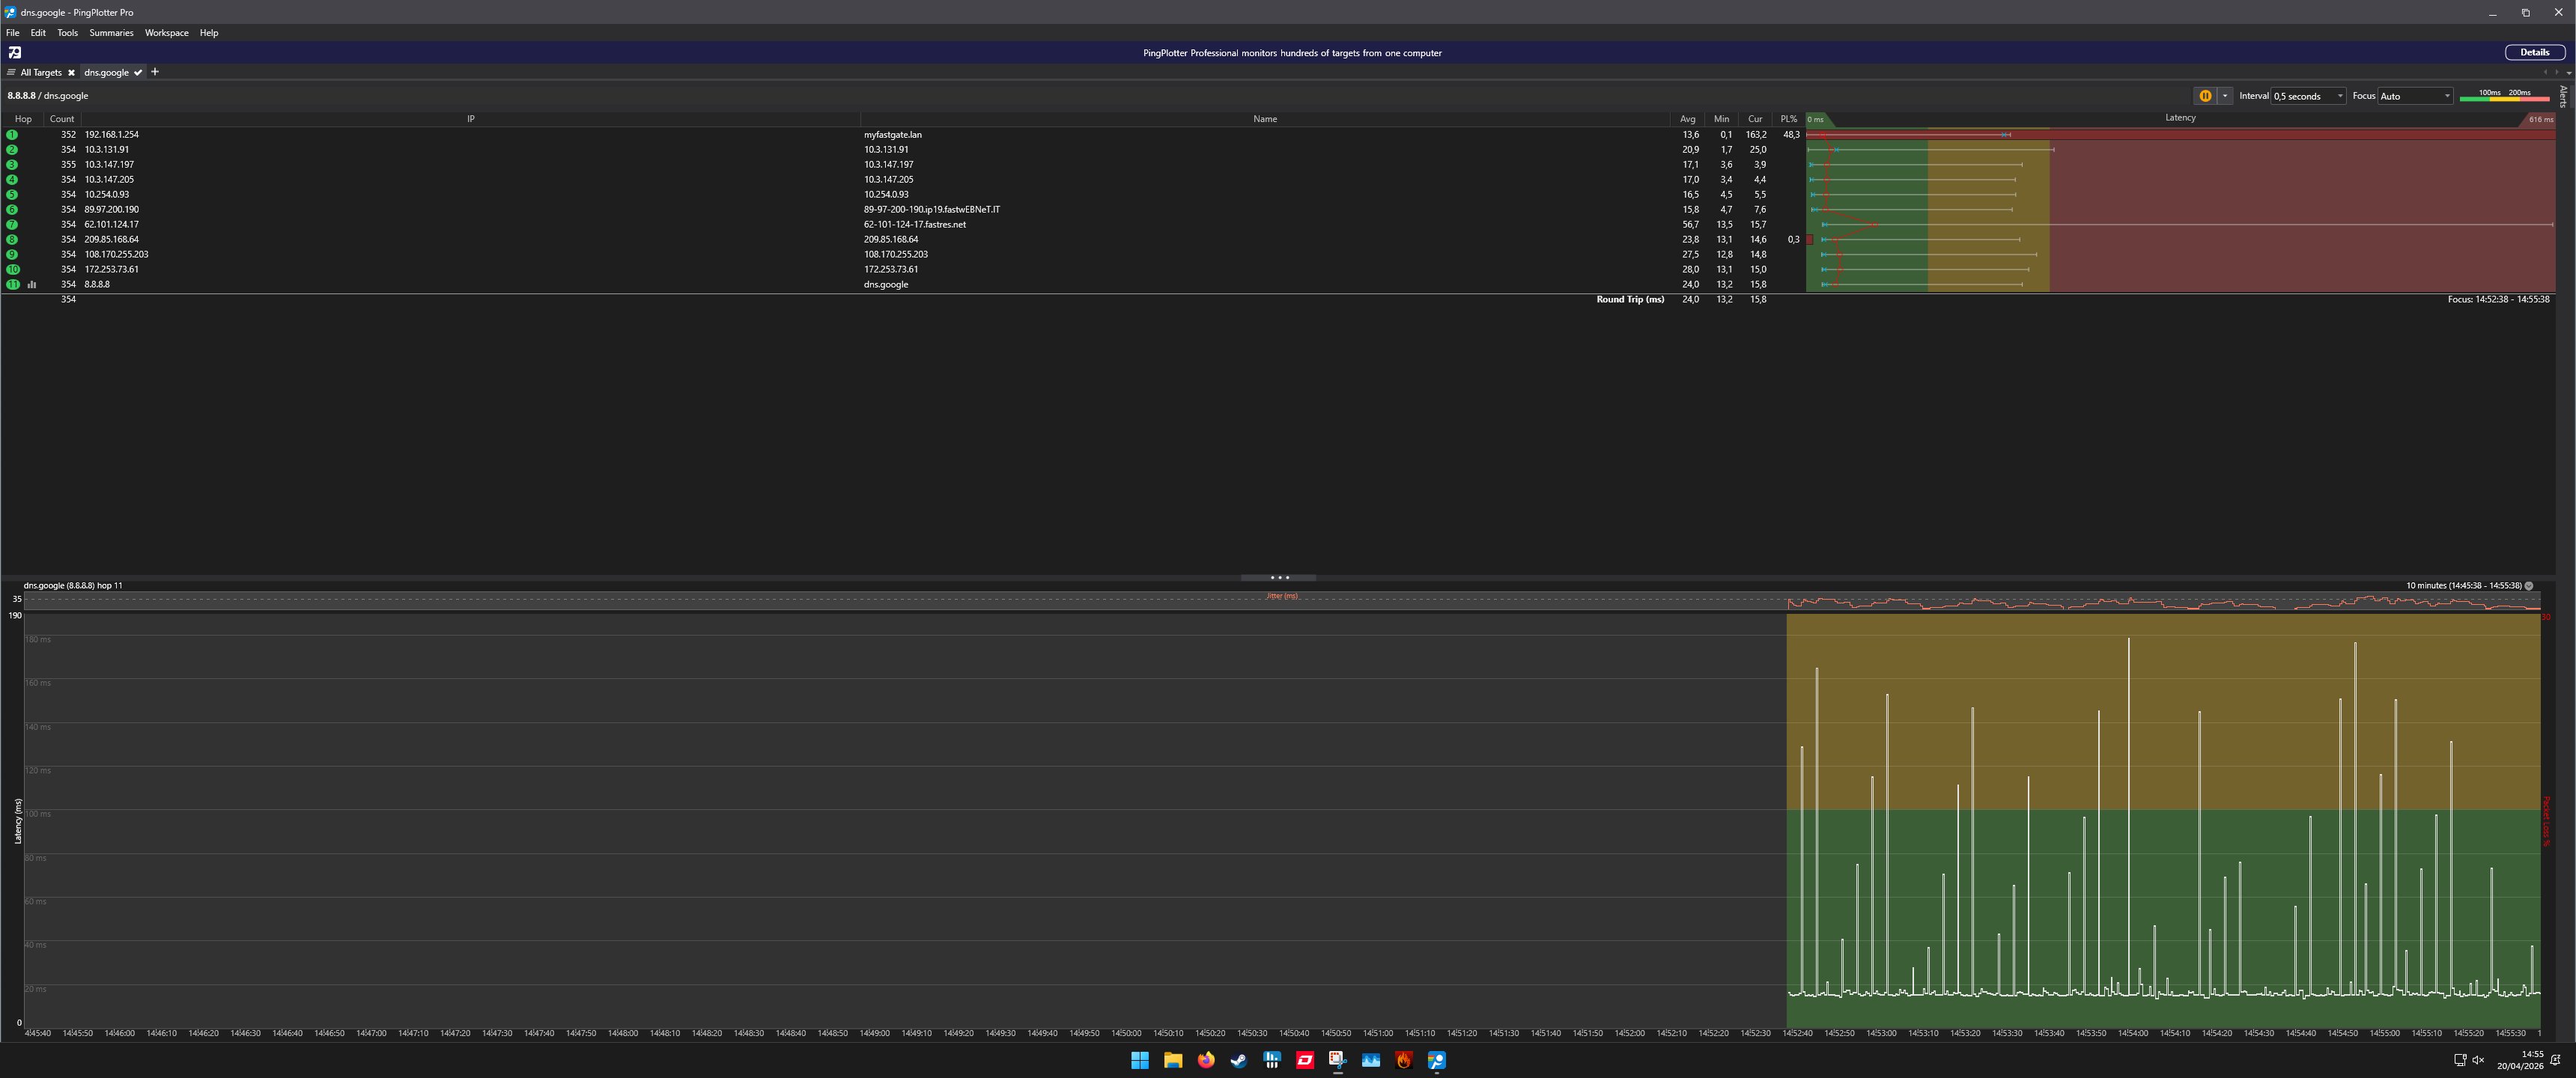Click the PingPlotter logo icon in banner

[x=14, y=53]
